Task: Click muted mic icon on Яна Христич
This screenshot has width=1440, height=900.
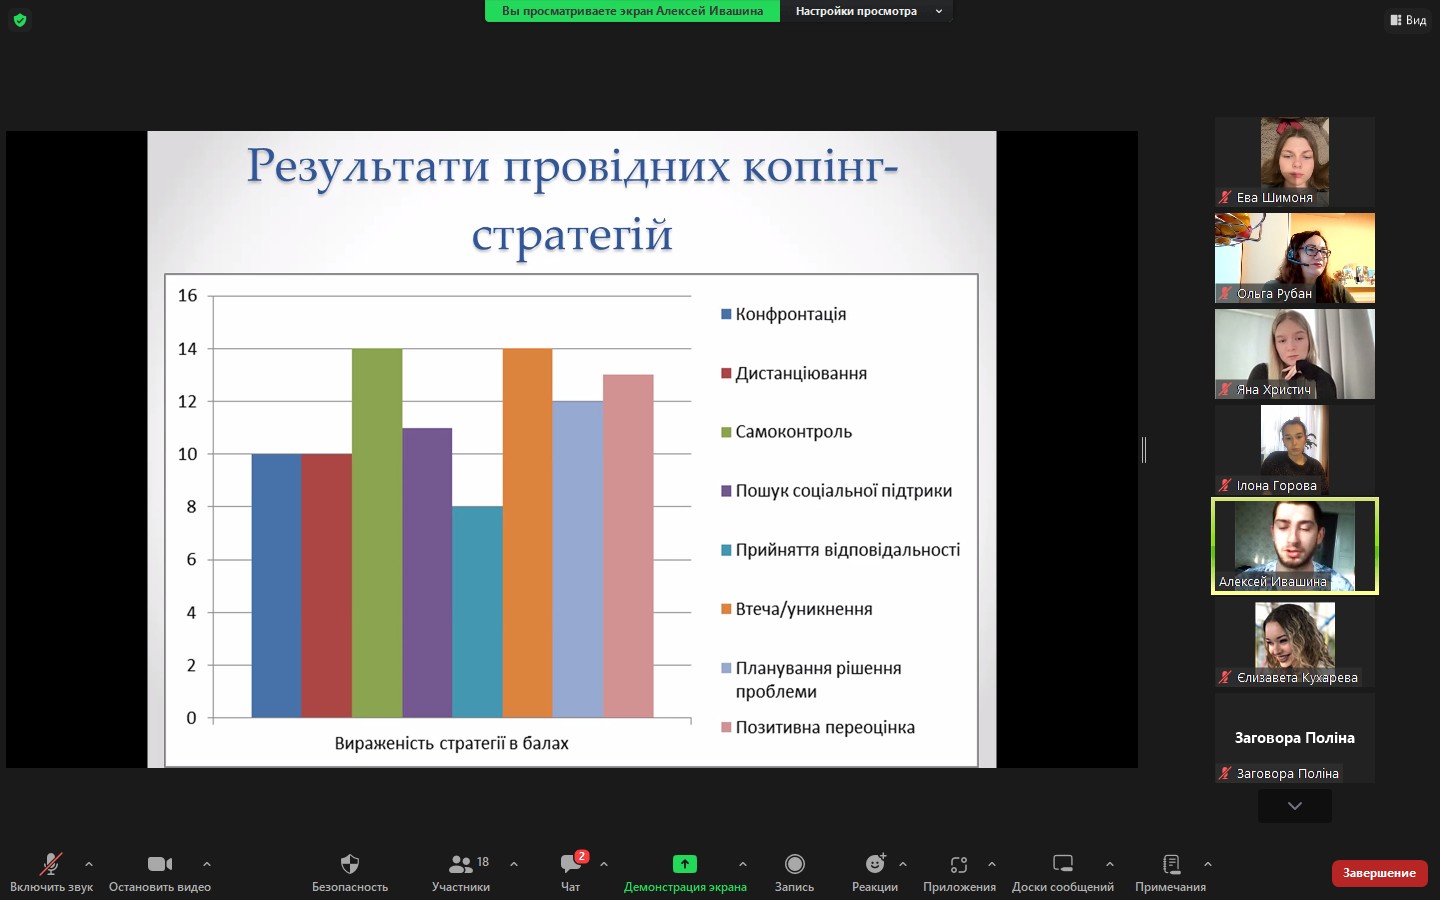Action: (1225, 389)
